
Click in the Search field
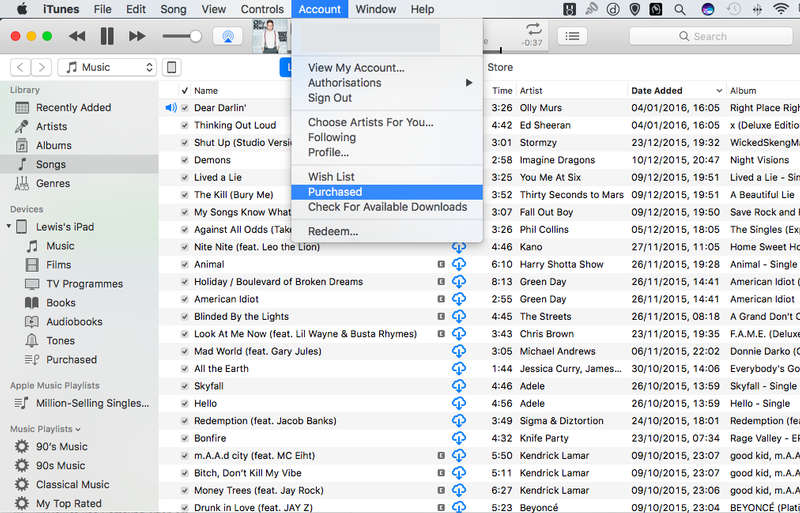pyautogui.click(x=710, y=36)
